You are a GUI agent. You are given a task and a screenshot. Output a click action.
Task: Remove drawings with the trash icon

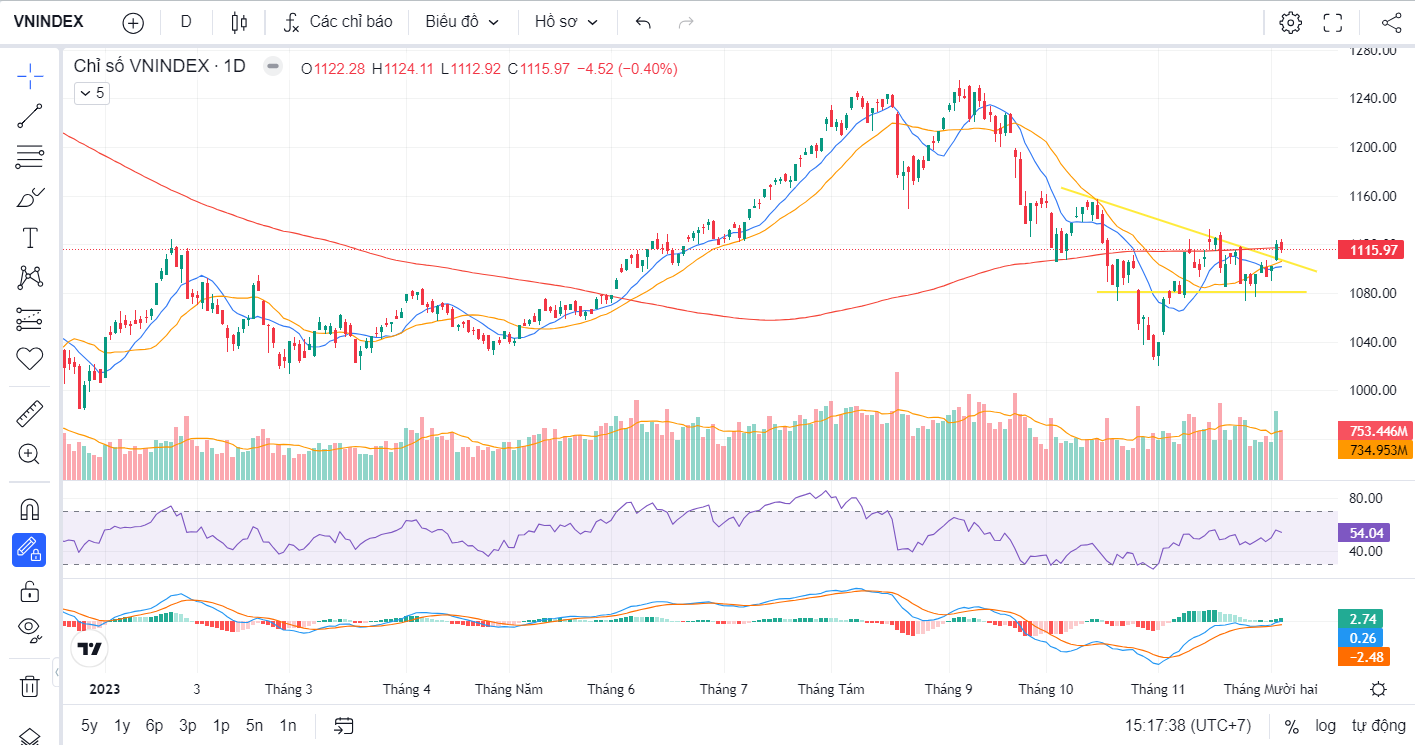point(30,686)
